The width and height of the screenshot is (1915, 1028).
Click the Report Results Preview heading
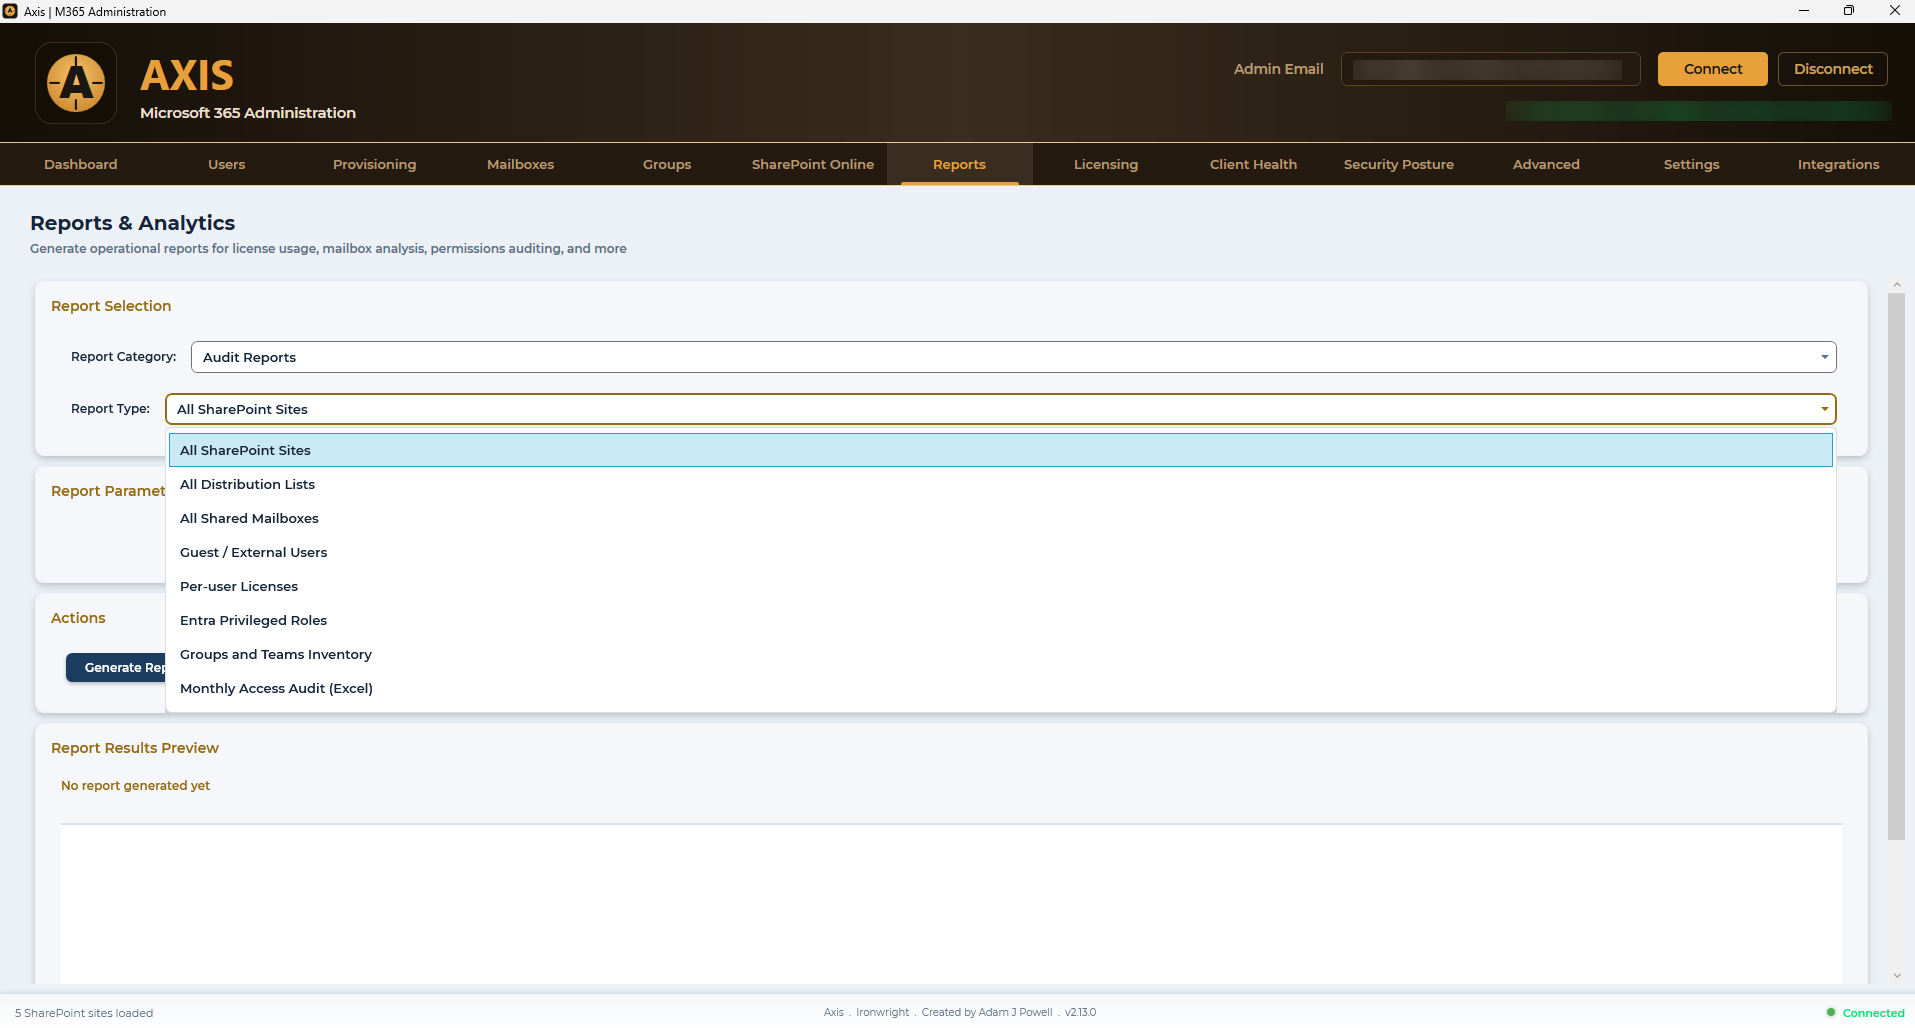click(134, 748)
